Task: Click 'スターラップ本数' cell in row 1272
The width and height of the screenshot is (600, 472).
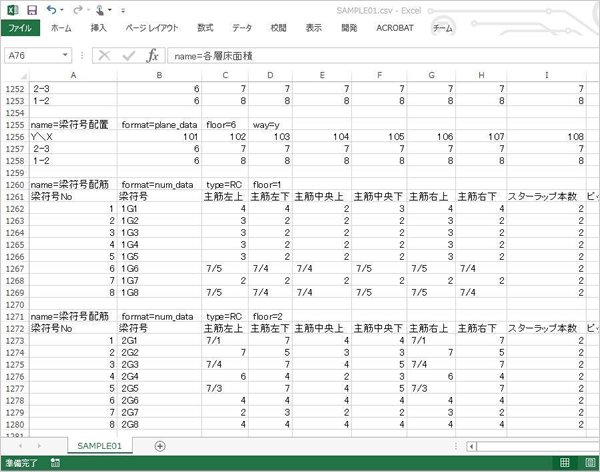Action: pyautogui.click(x=546, y=328)
